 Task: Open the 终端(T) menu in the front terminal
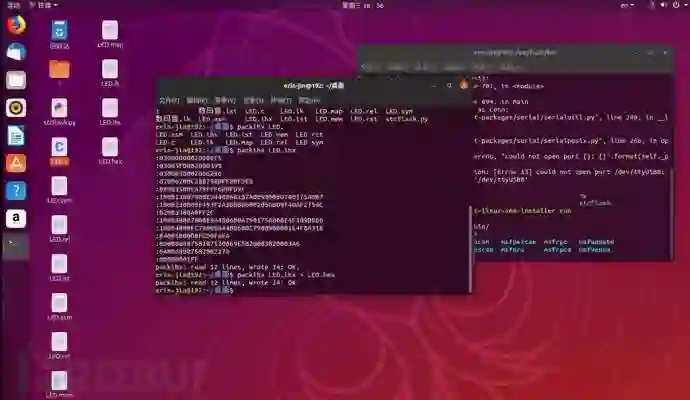coord(281,100)
